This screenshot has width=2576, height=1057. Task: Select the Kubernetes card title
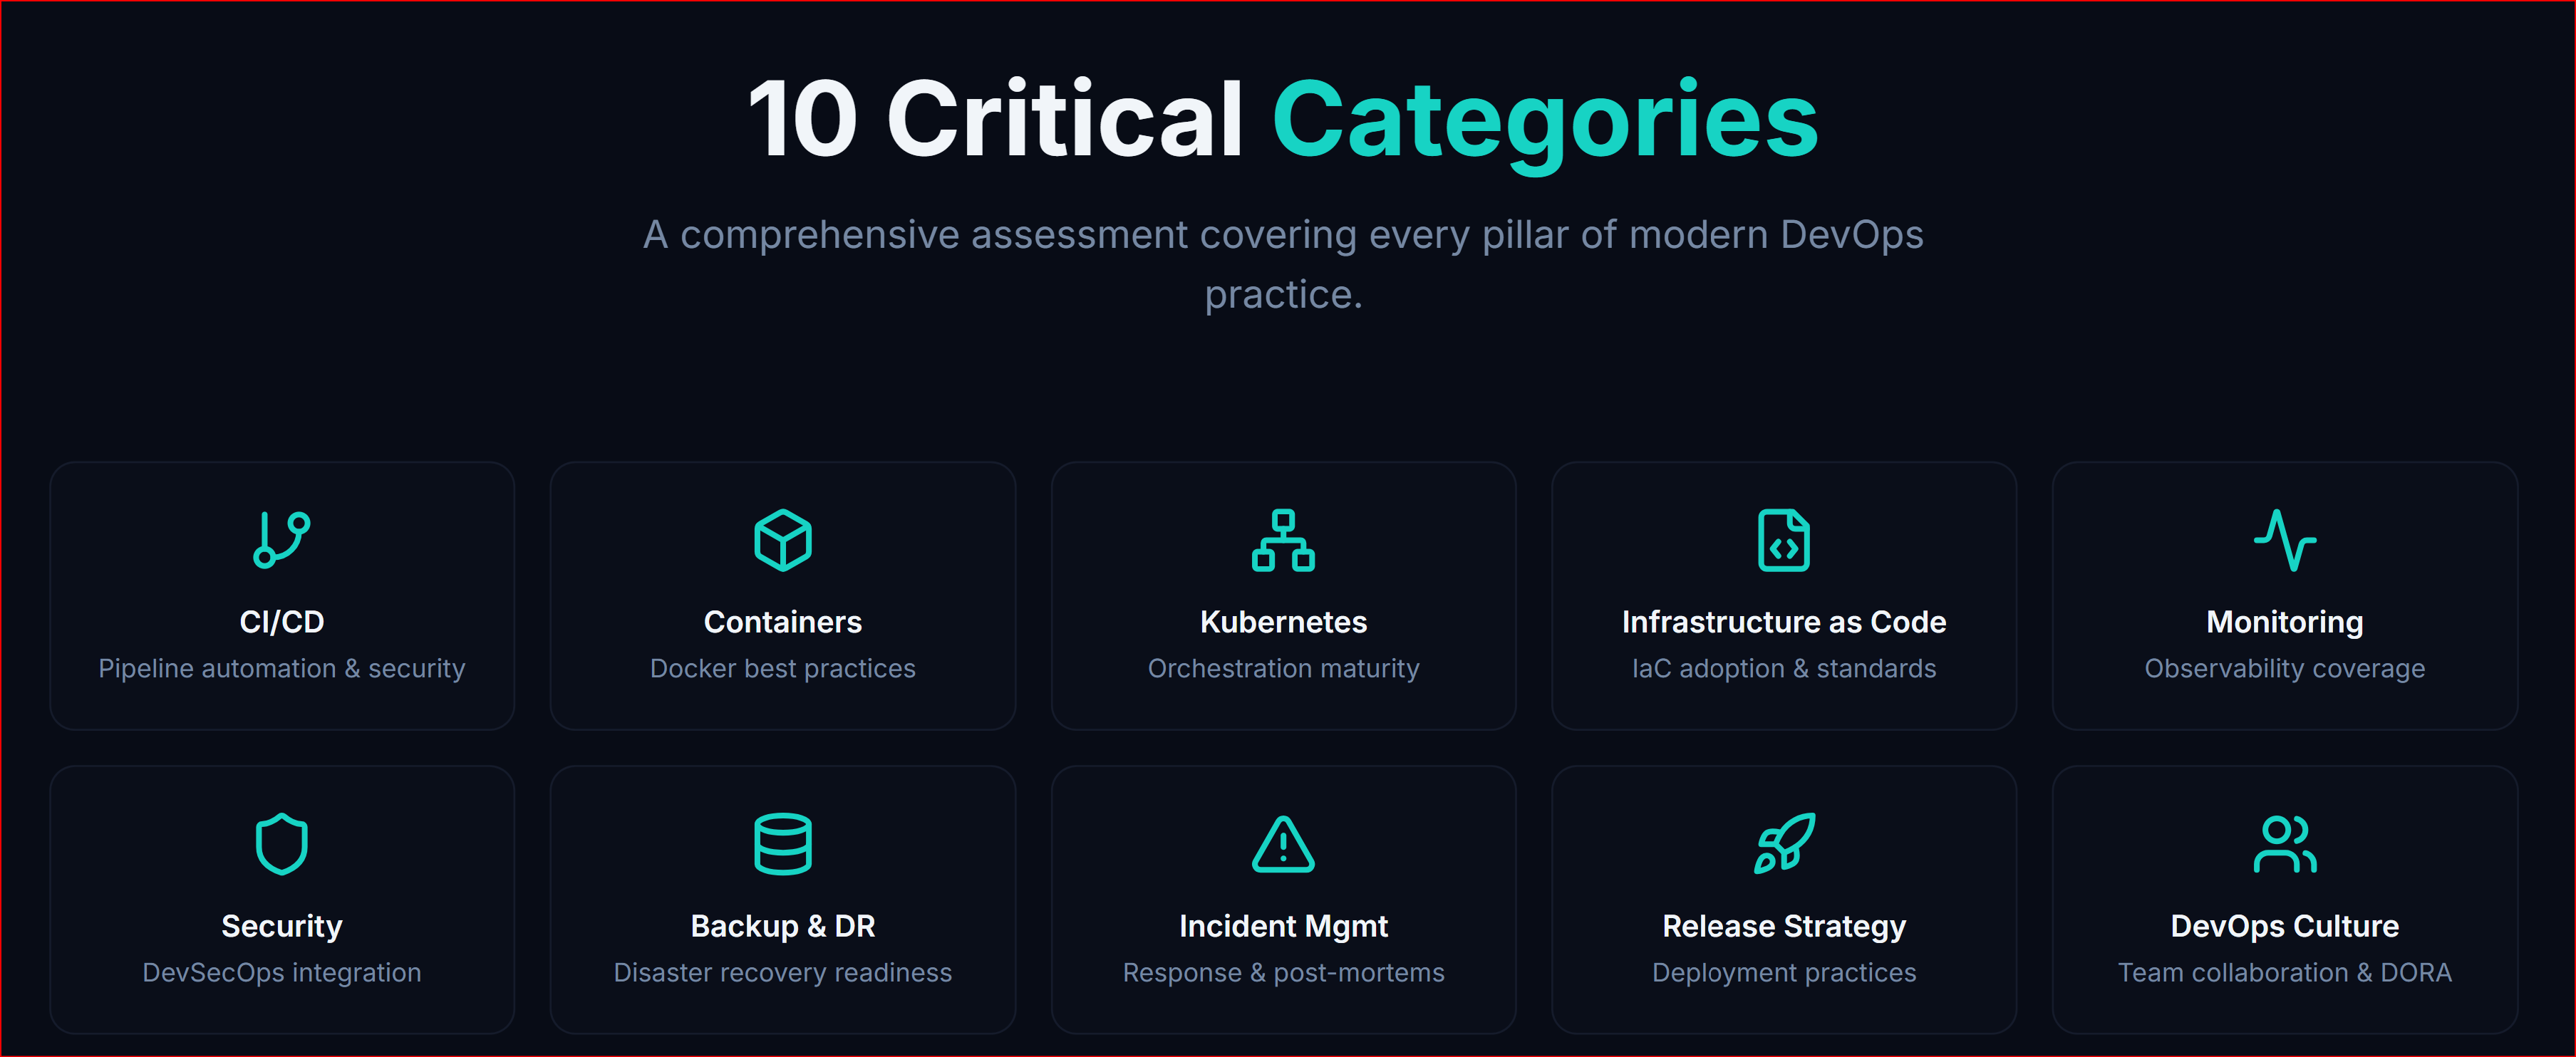(1283, 622)
